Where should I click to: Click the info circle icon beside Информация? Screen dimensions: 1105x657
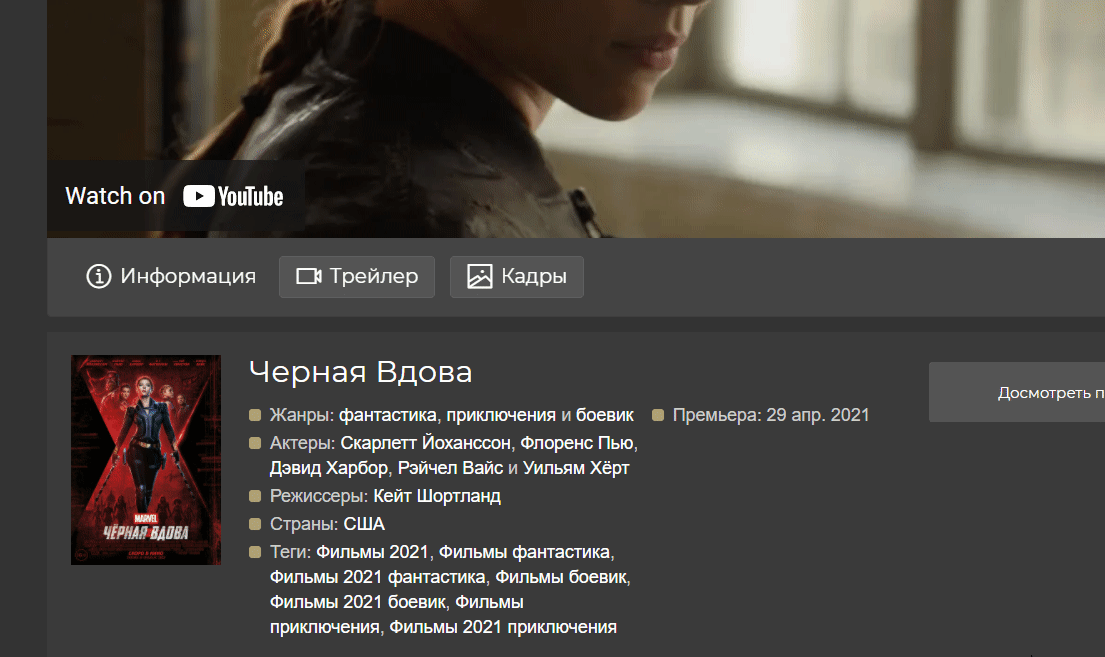coord(99,276)
